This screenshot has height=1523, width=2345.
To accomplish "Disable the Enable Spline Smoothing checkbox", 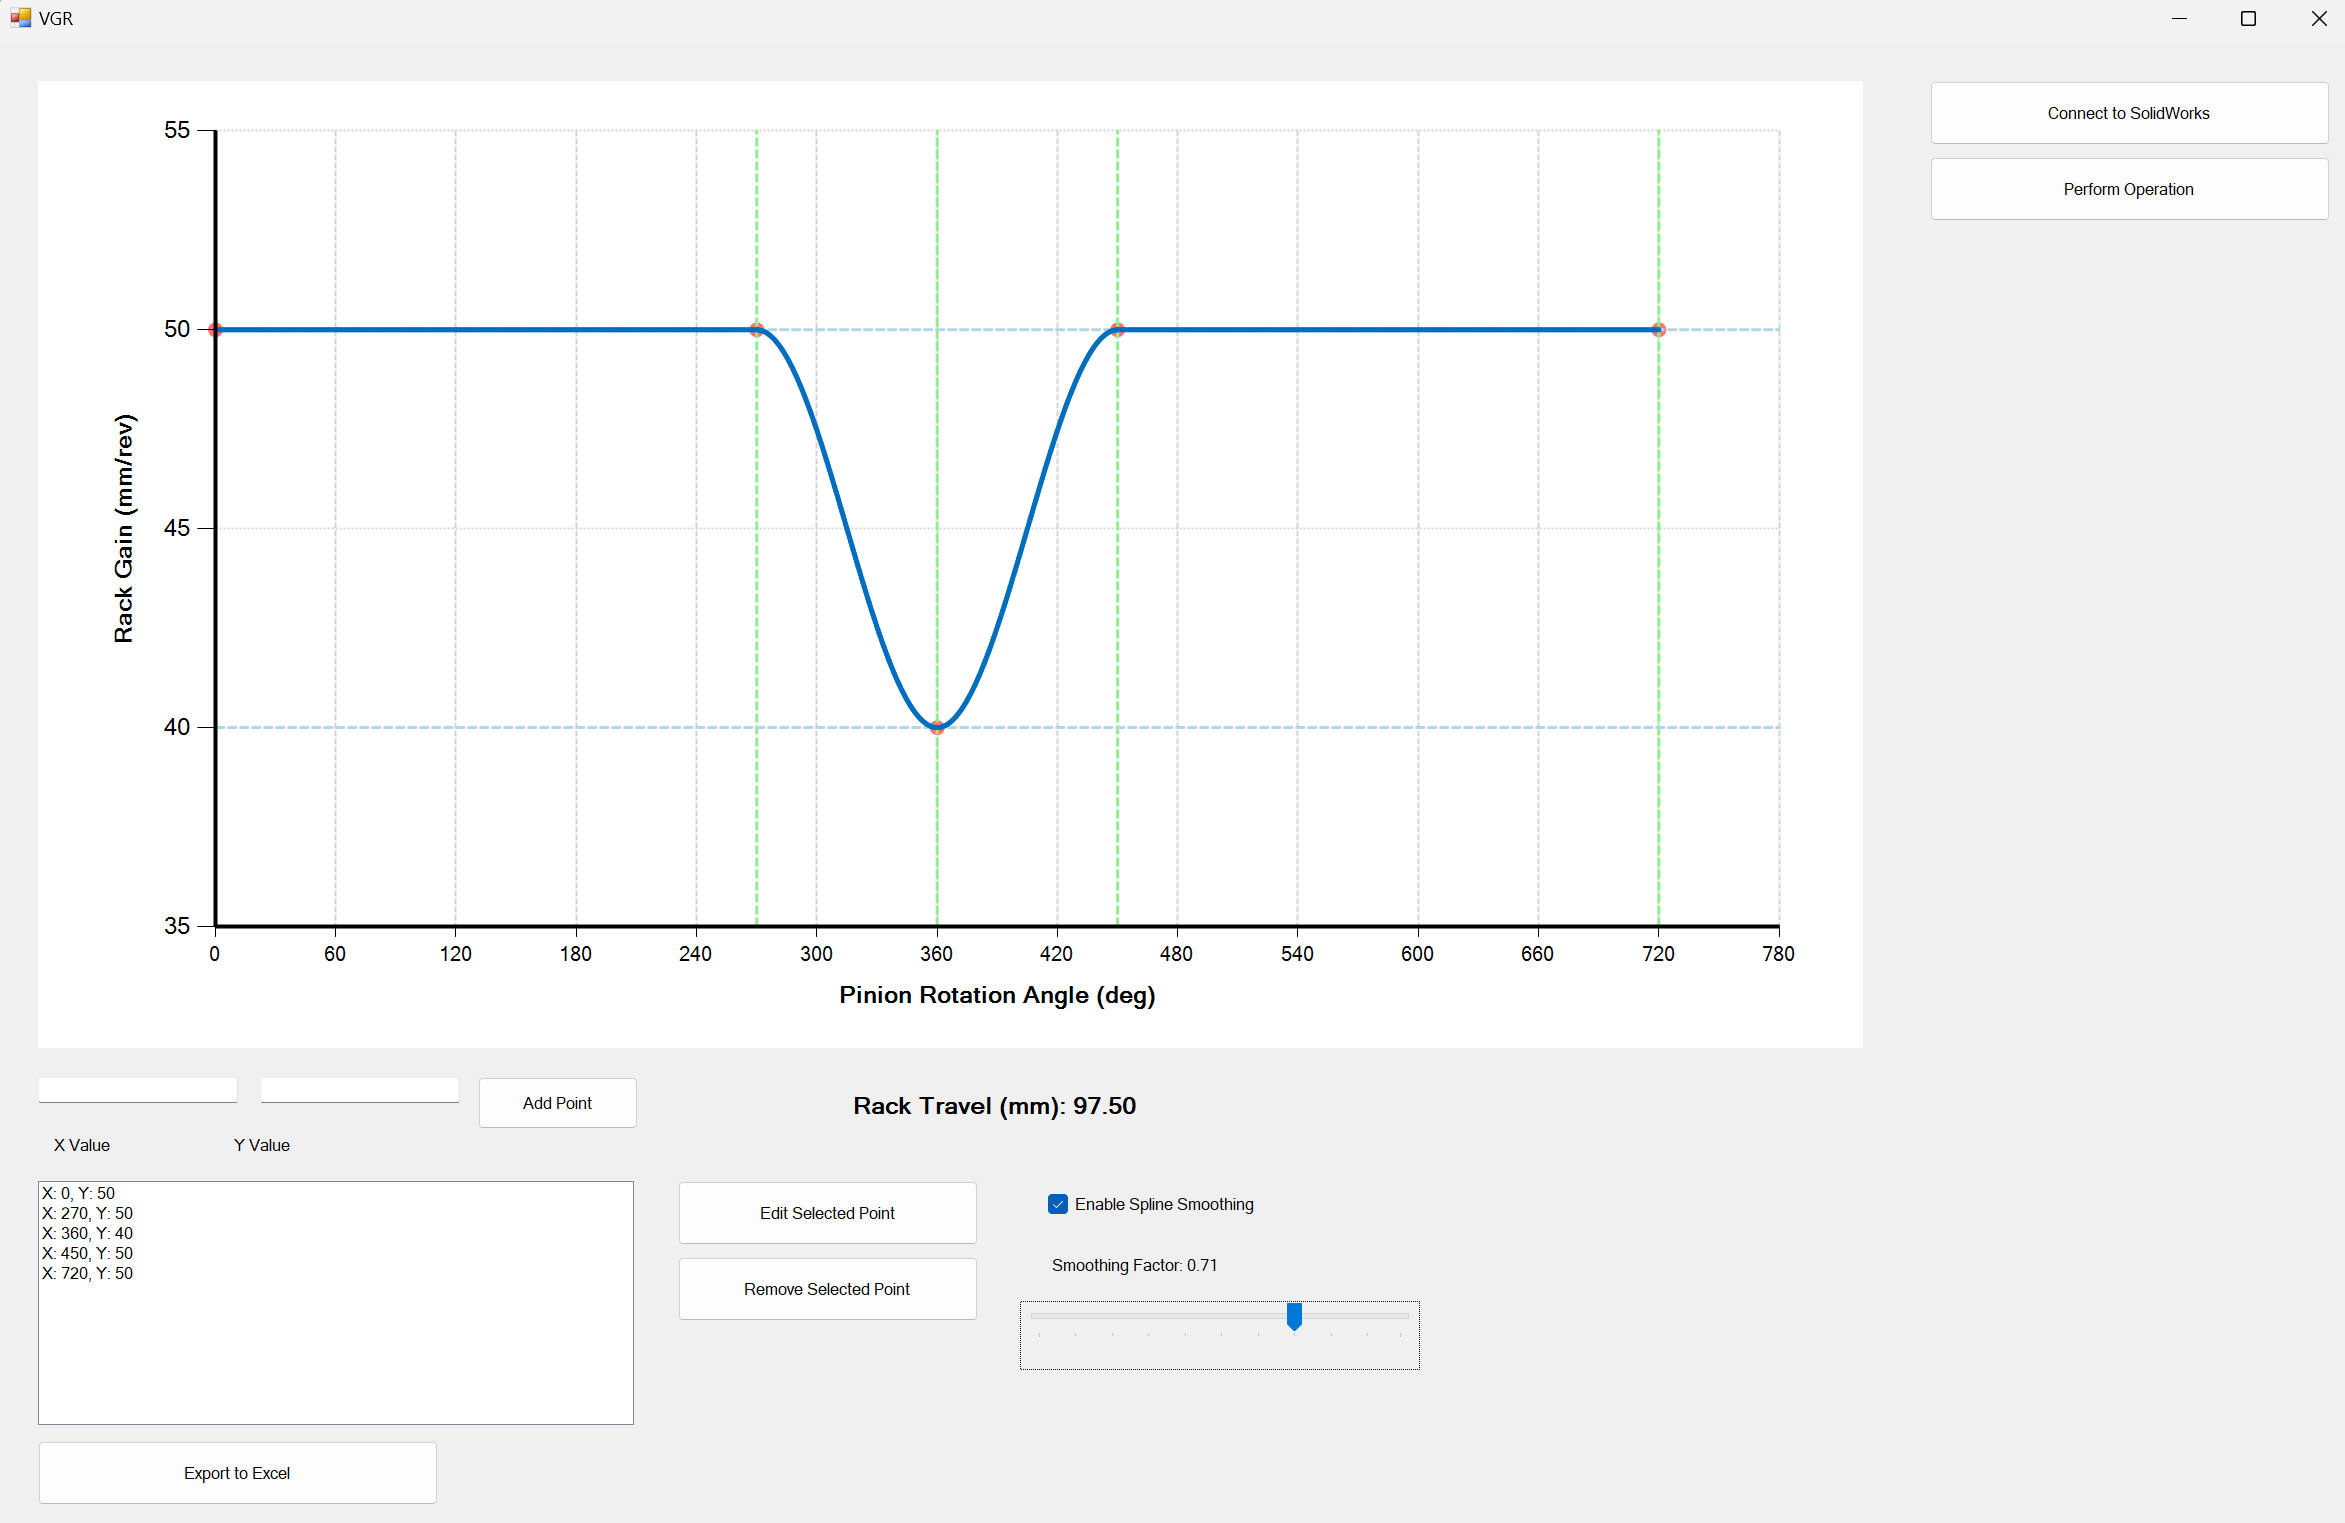I will 1058,1204.
